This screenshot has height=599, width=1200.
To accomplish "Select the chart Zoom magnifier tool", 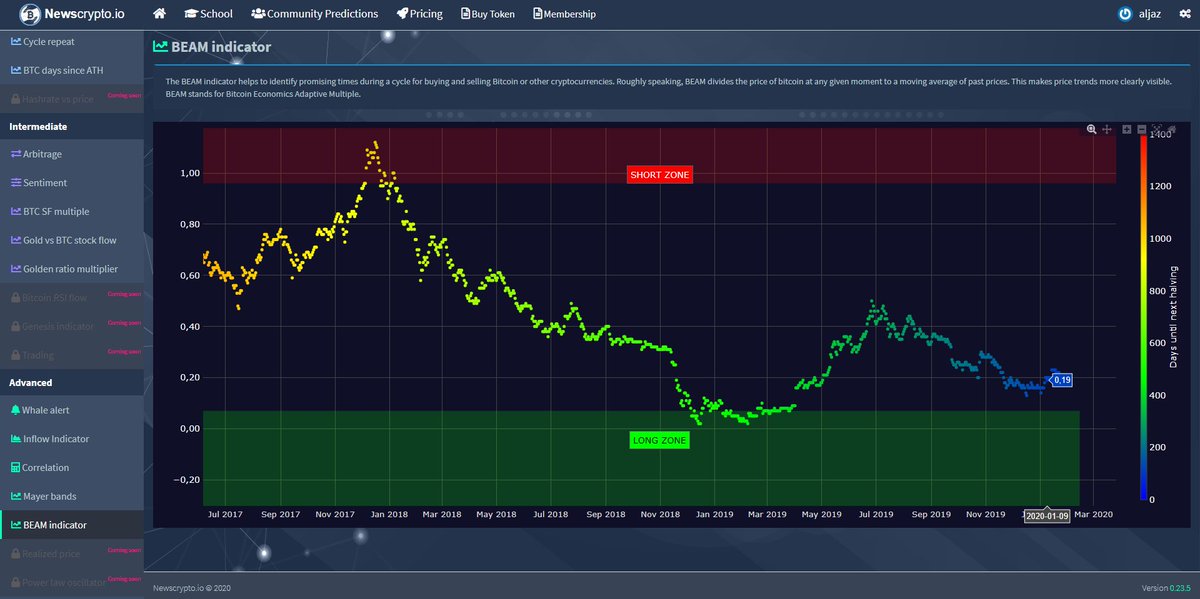I will (1091, 130).
